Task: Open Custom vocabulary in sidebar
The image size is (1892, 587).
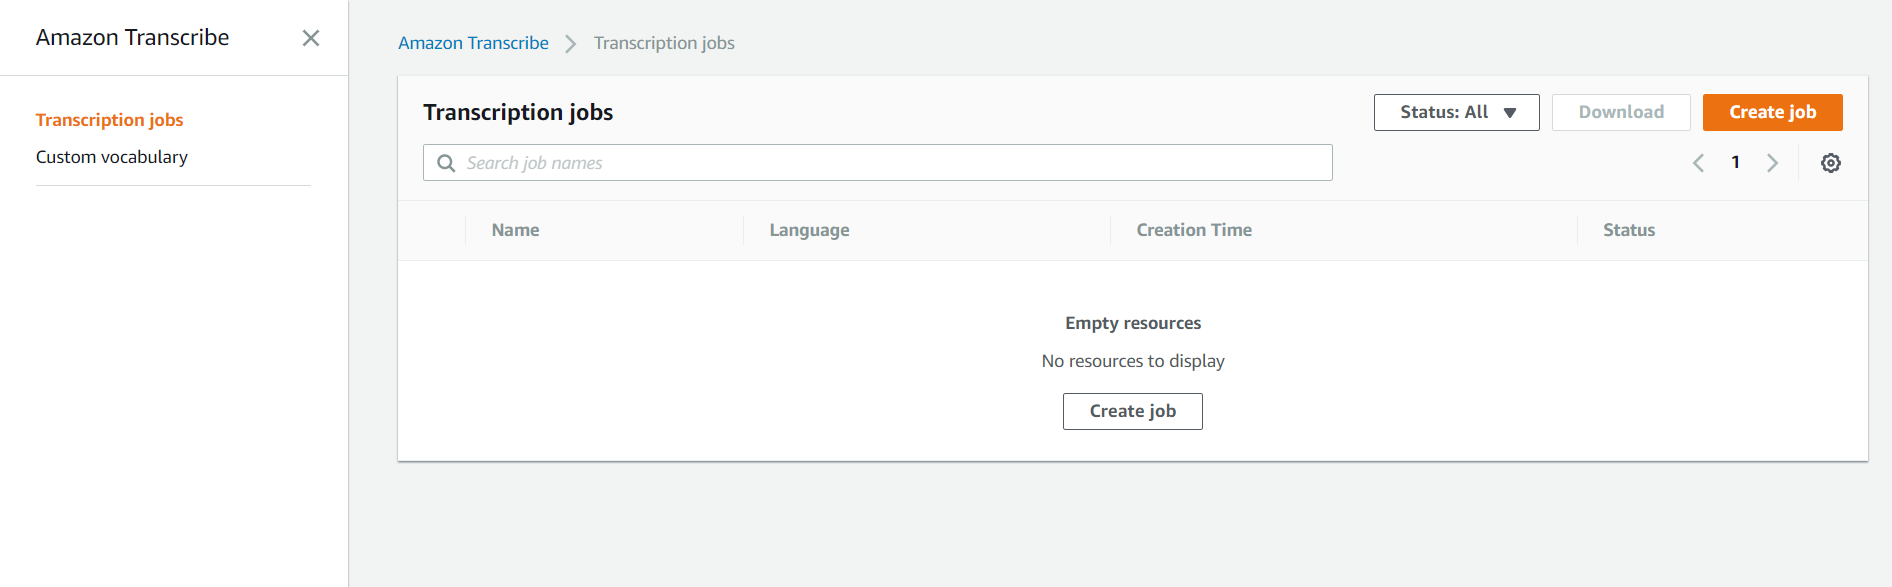Action: pyautogui.click(x=112, y=157)
